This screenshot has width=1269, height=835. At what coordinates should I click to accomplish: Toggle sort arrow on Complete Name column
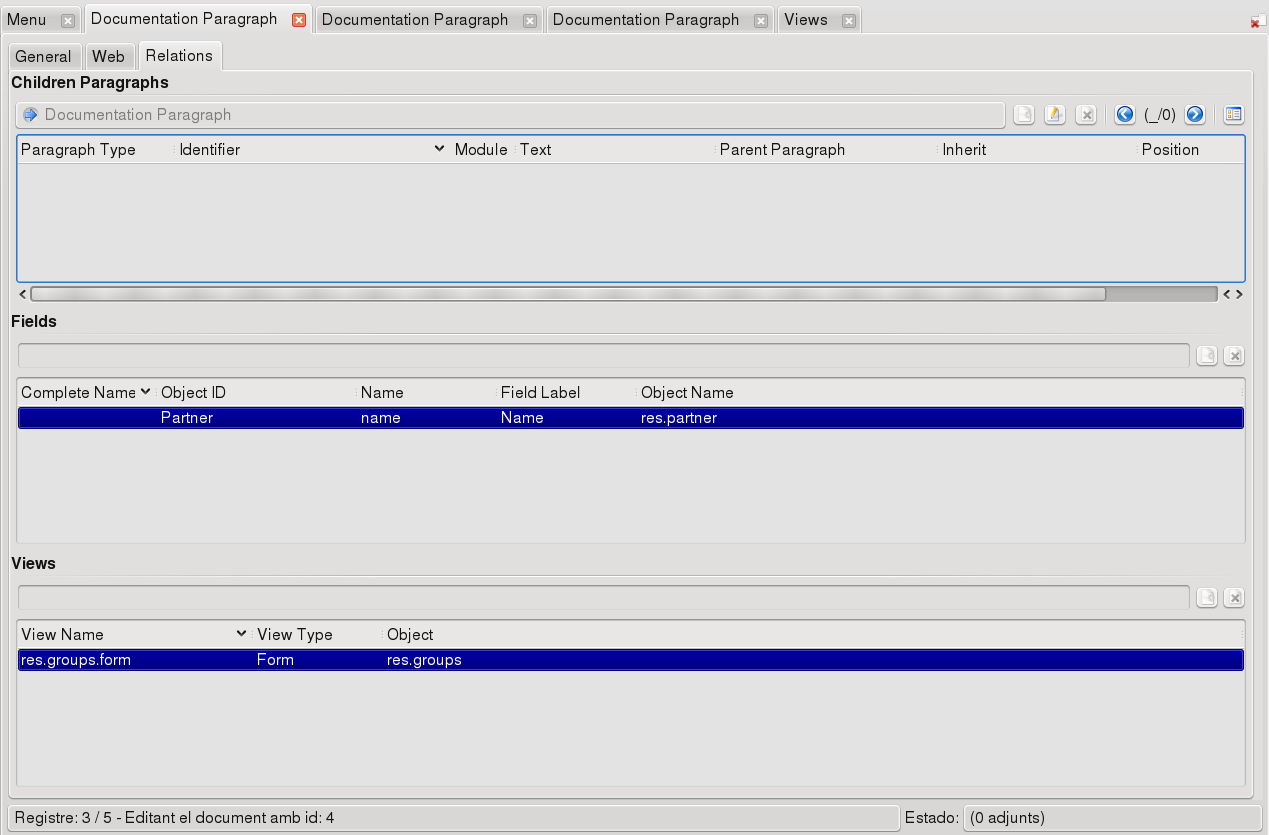coord(146,392)
